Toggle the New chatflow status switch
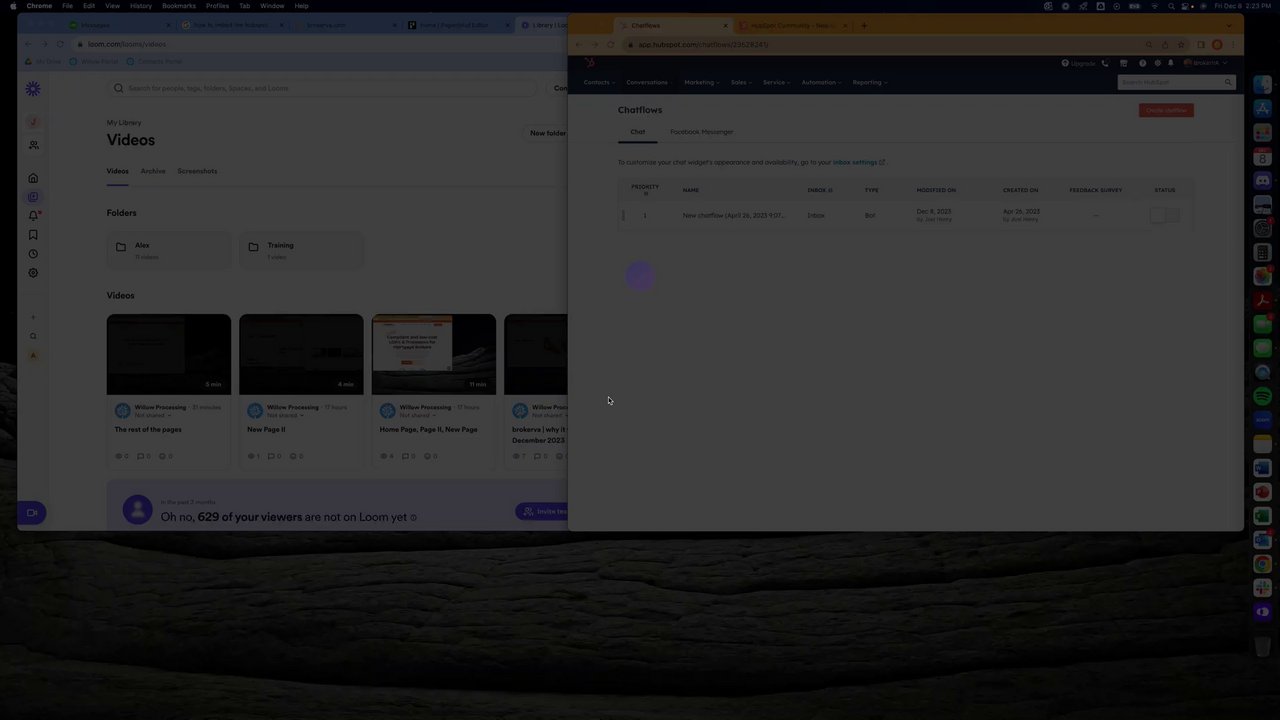The width and height of the screenshot is (1280, 720). click(x=1165, y=215)
